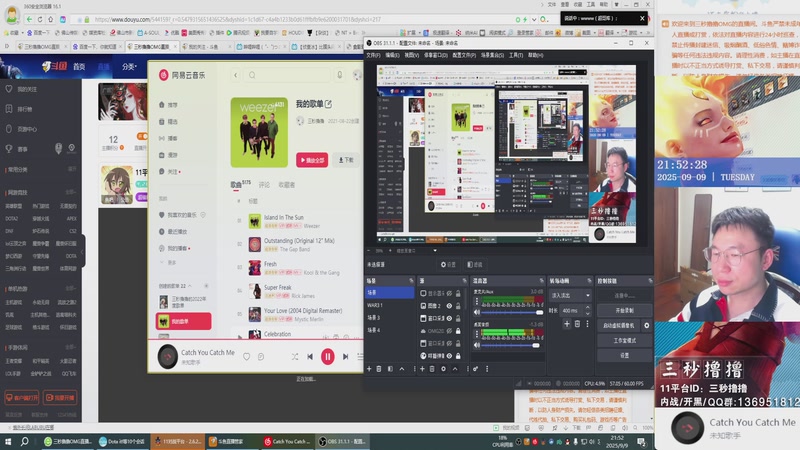Viewport: 800px width, 450px height.
Task: Skip to next track in NetEase player
Action: tap(345, 357)
